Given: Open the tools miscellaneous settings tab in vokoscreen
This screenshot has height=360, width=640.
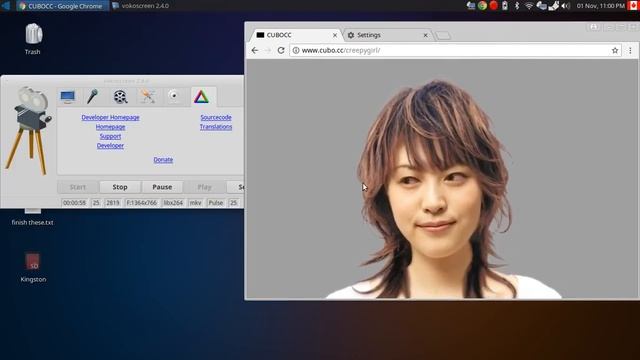Looking at the screenshot, I should (147, 97).
